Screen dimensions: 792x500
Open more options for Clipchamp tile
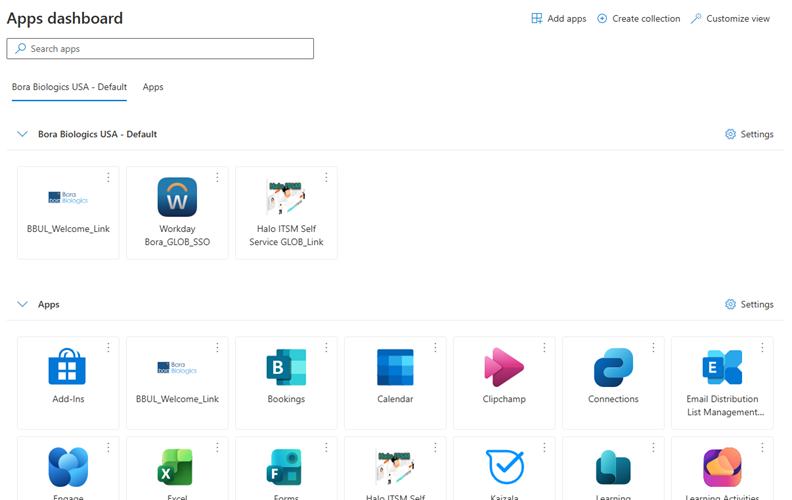pyautogui.click(x=544, y=347)
